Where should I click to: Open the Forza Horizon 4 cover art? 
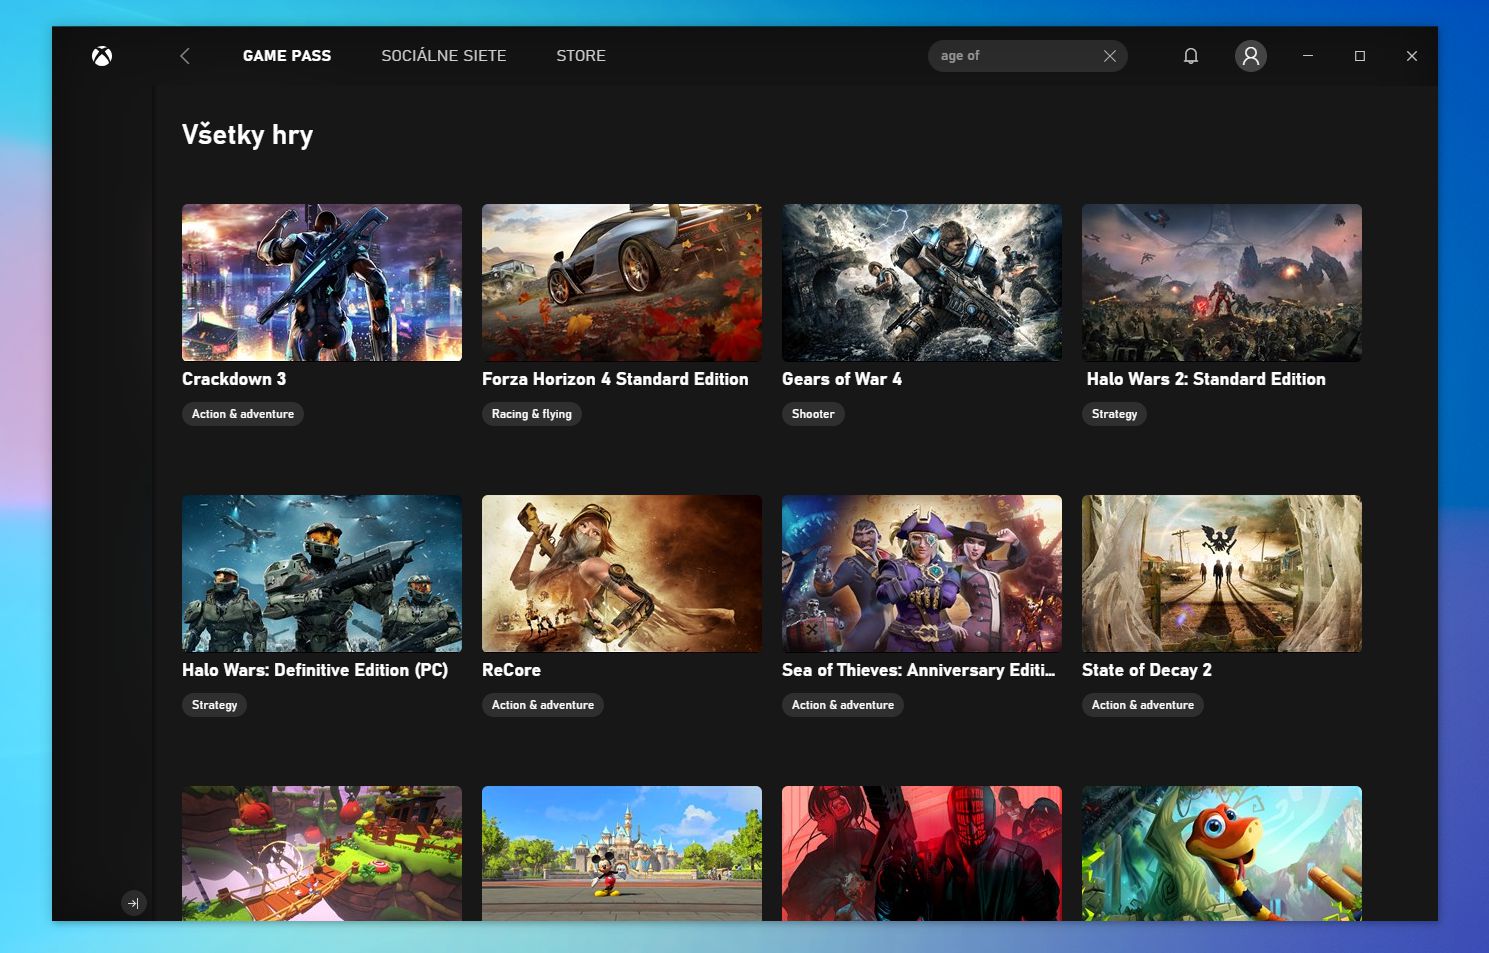coord(622,283)
